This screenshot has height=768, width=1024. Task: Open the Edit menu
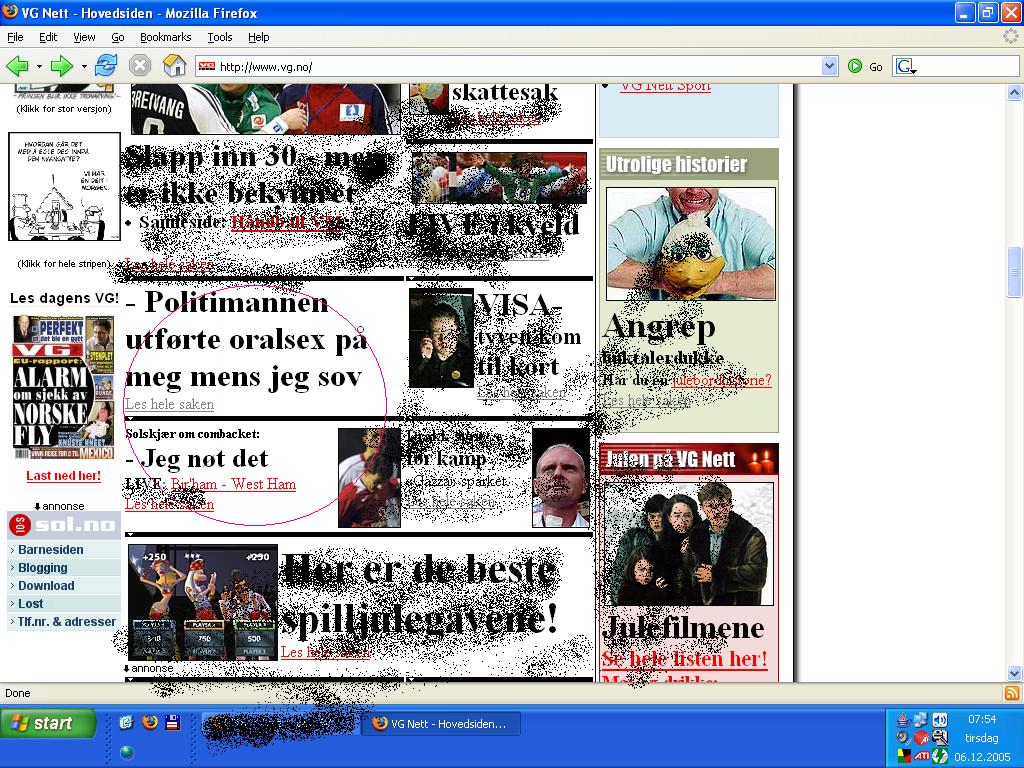[x=48, y=37]
